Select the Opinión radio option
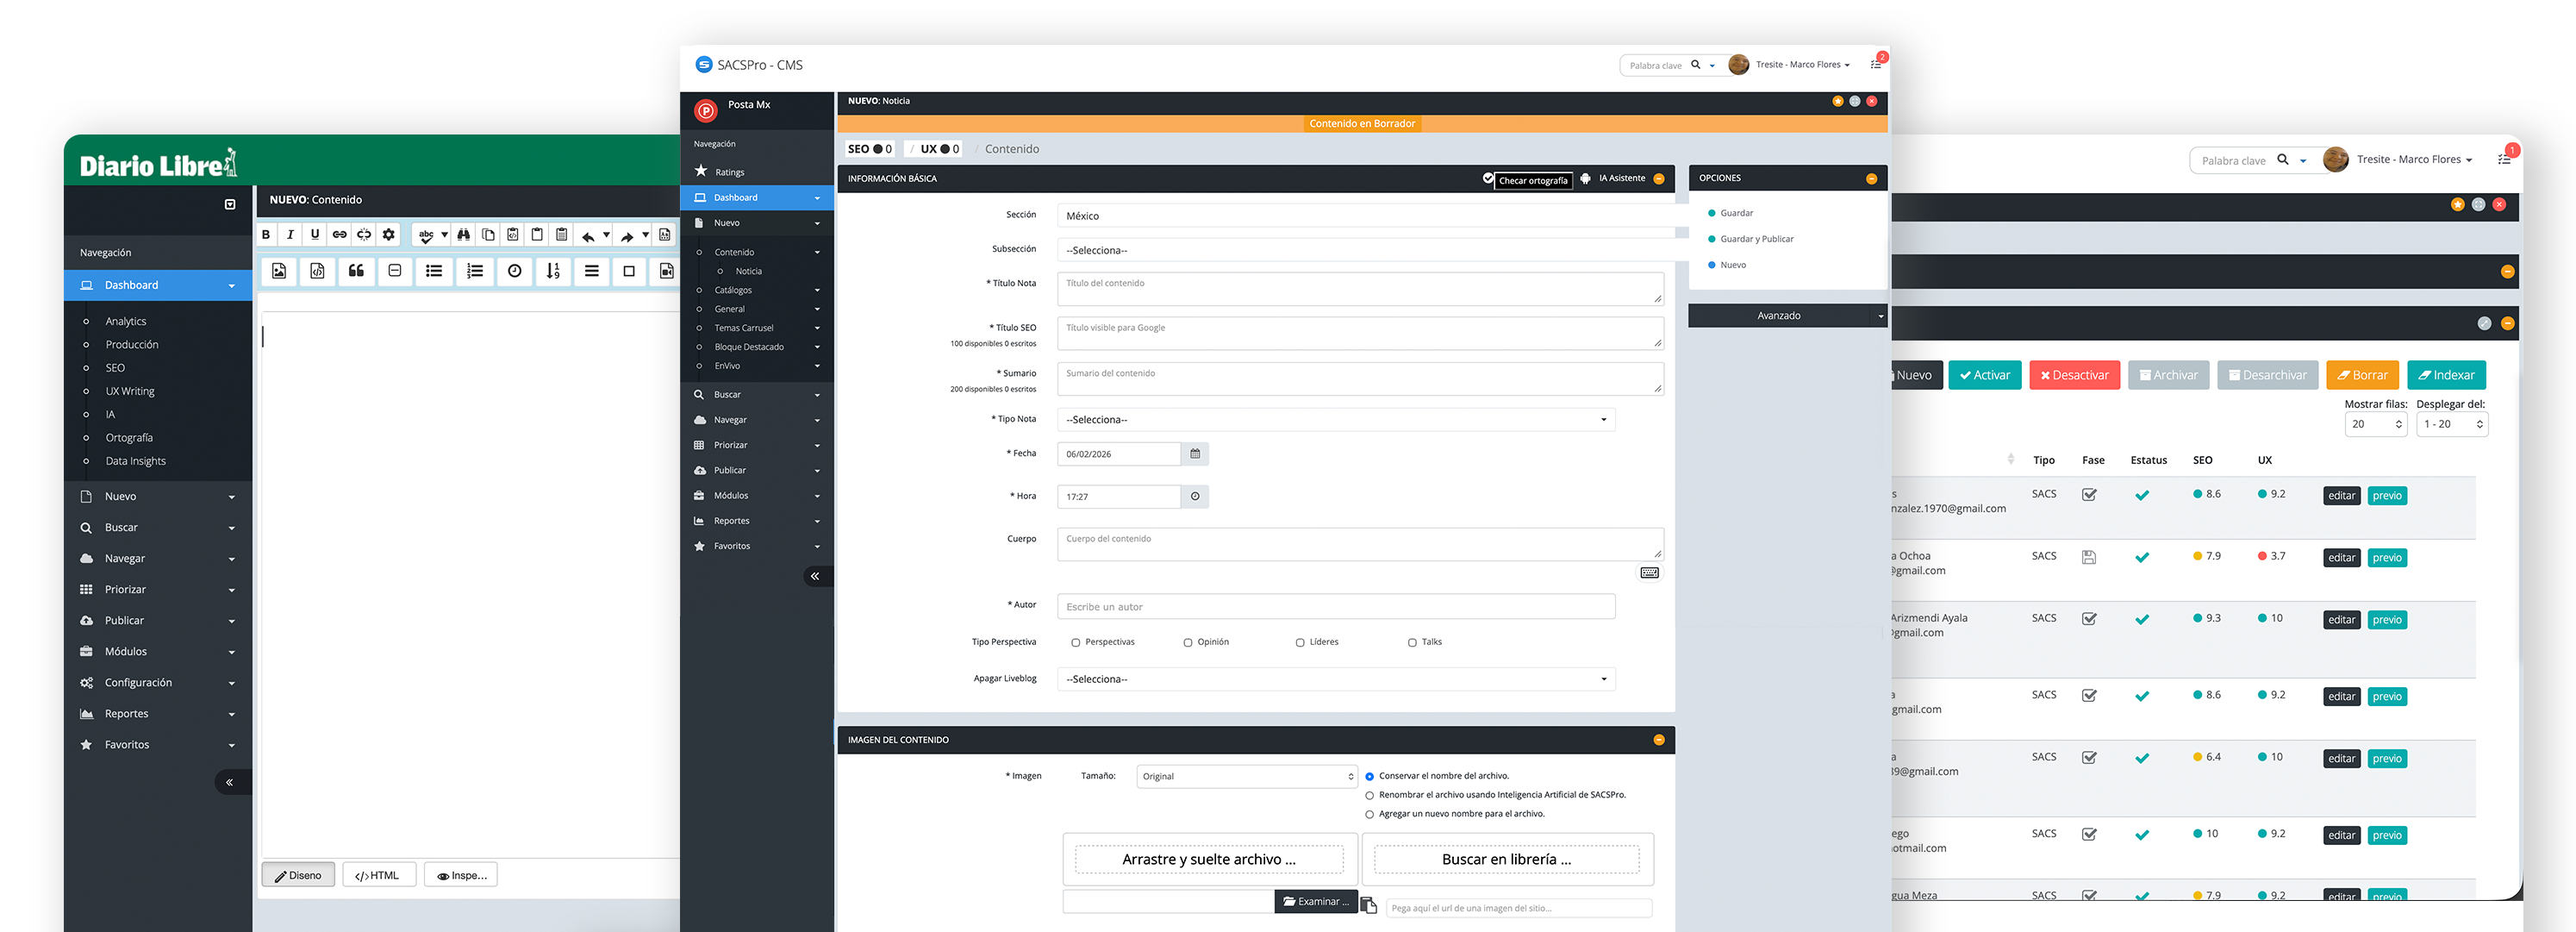 (1188, 643)
